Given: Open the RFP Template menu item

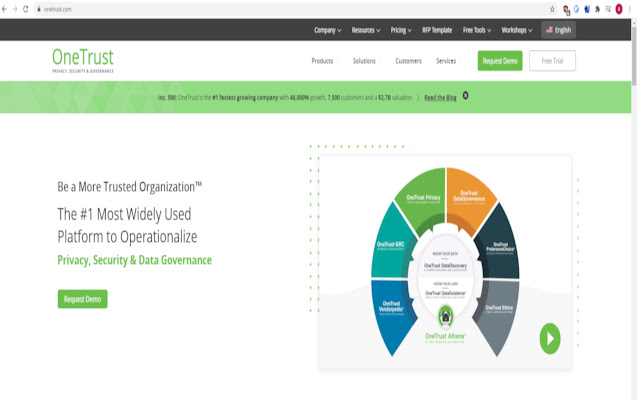Looking at the screenshot, I should pos(437,30).
